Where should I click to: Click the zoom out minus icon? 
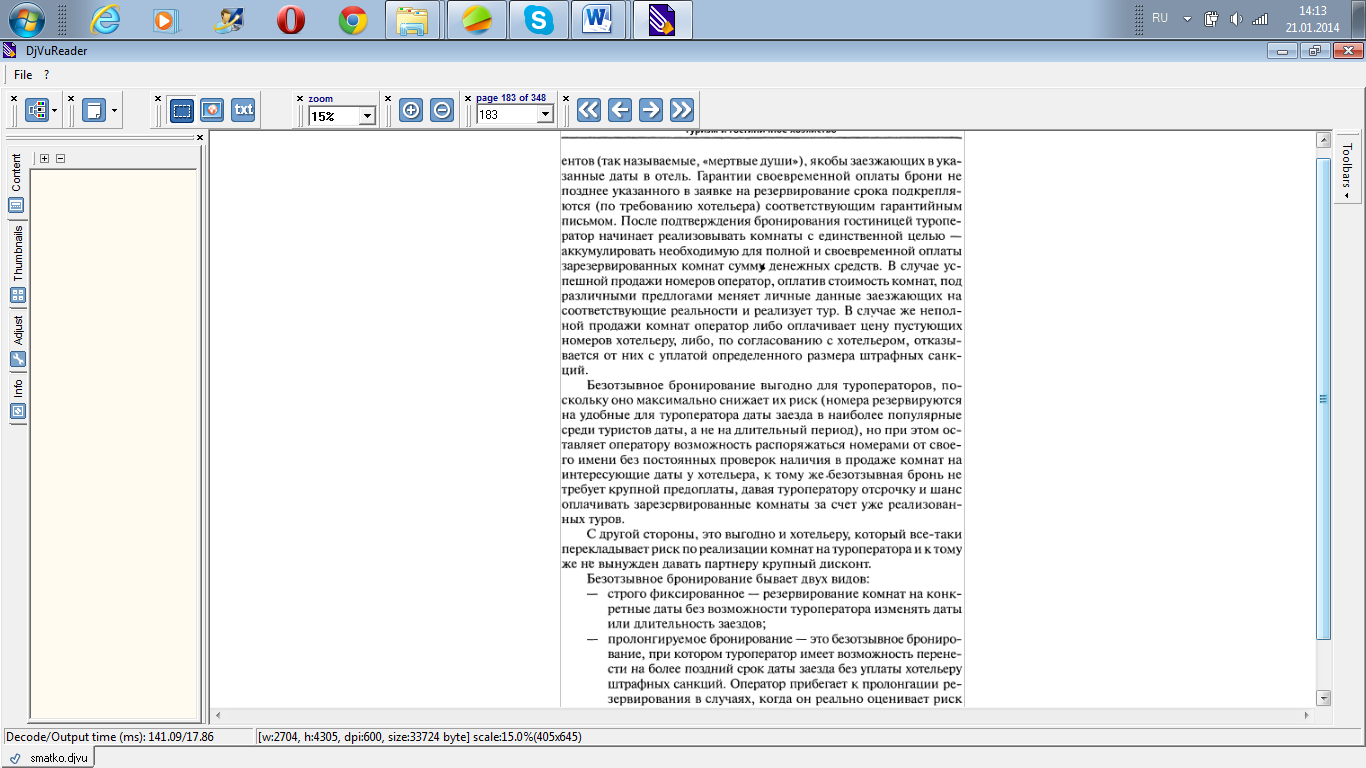click(x=441, y=110)
